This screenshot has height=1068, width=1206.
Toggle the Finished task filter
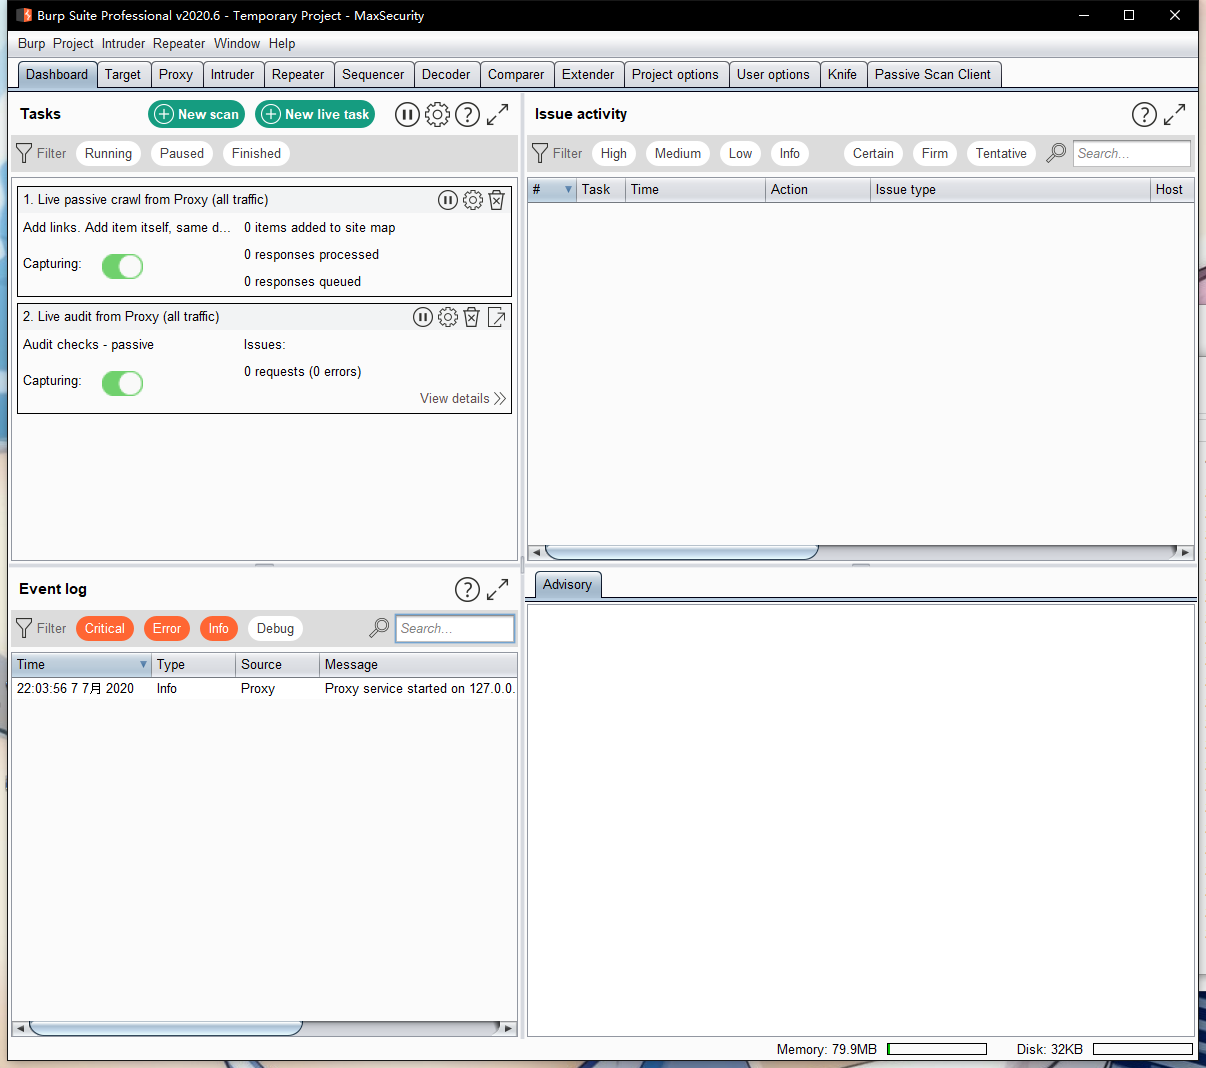pyautogui.click(x=256, y=153)
